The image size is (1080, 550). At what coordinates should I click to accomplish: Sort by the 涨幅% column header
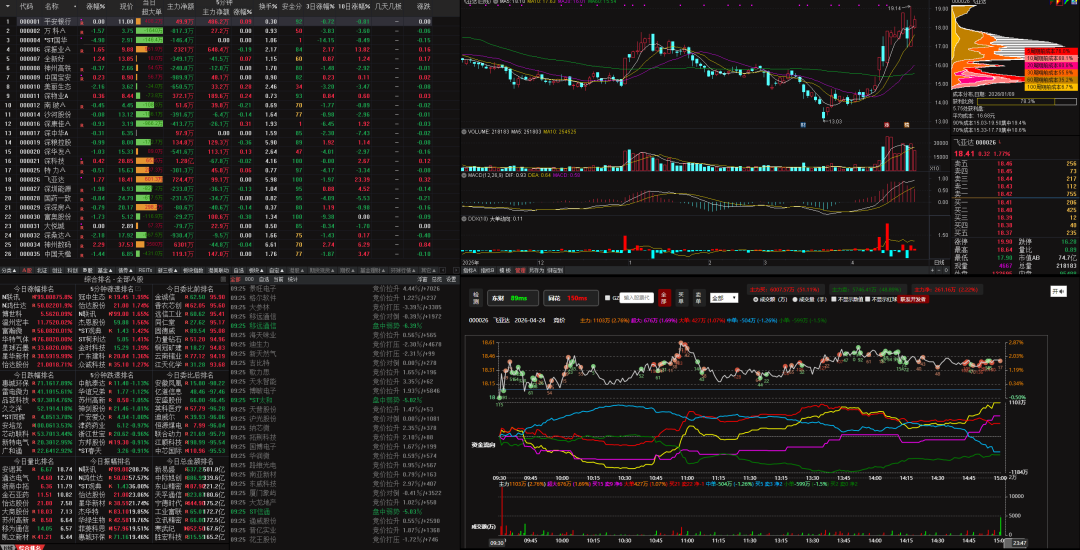(96, 6)
